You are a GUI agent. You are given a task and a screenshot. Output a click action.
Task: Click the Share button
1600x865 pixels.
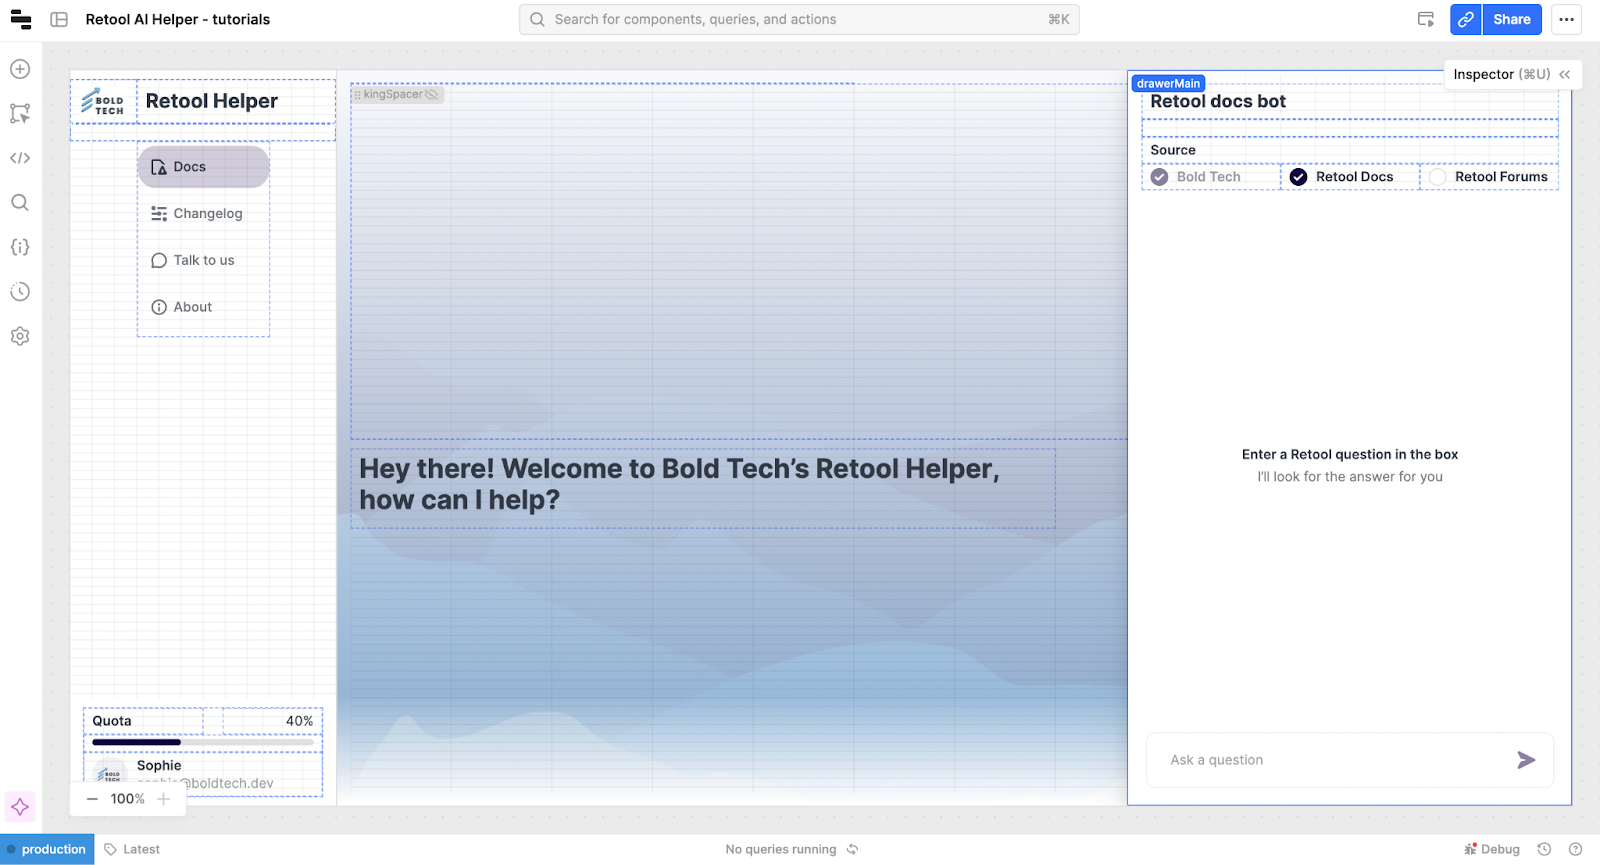(x=1512, y=20)
